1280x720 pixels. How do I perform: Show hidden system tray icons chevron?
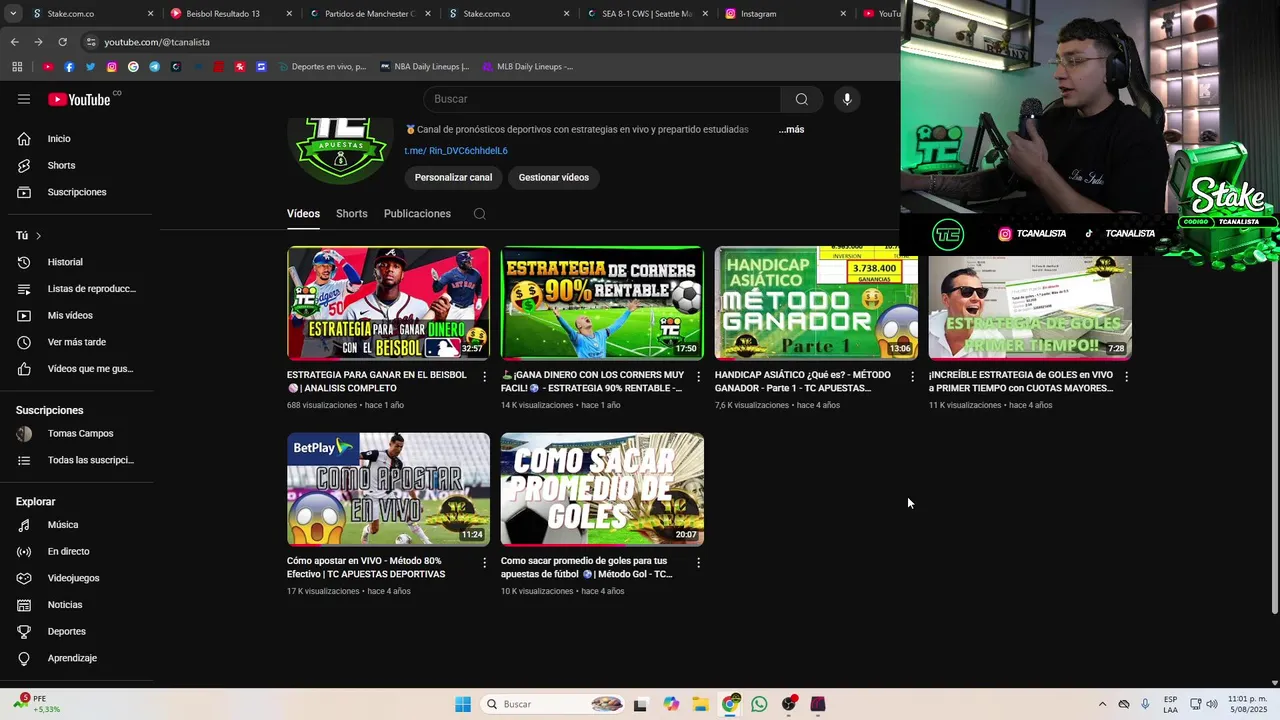tap(1102, 704)
